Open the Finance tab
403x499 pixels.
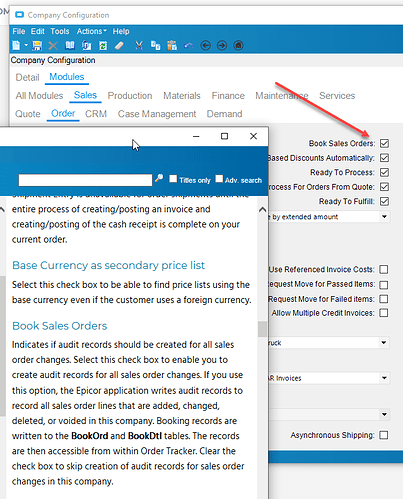click(x=228, y=96)
